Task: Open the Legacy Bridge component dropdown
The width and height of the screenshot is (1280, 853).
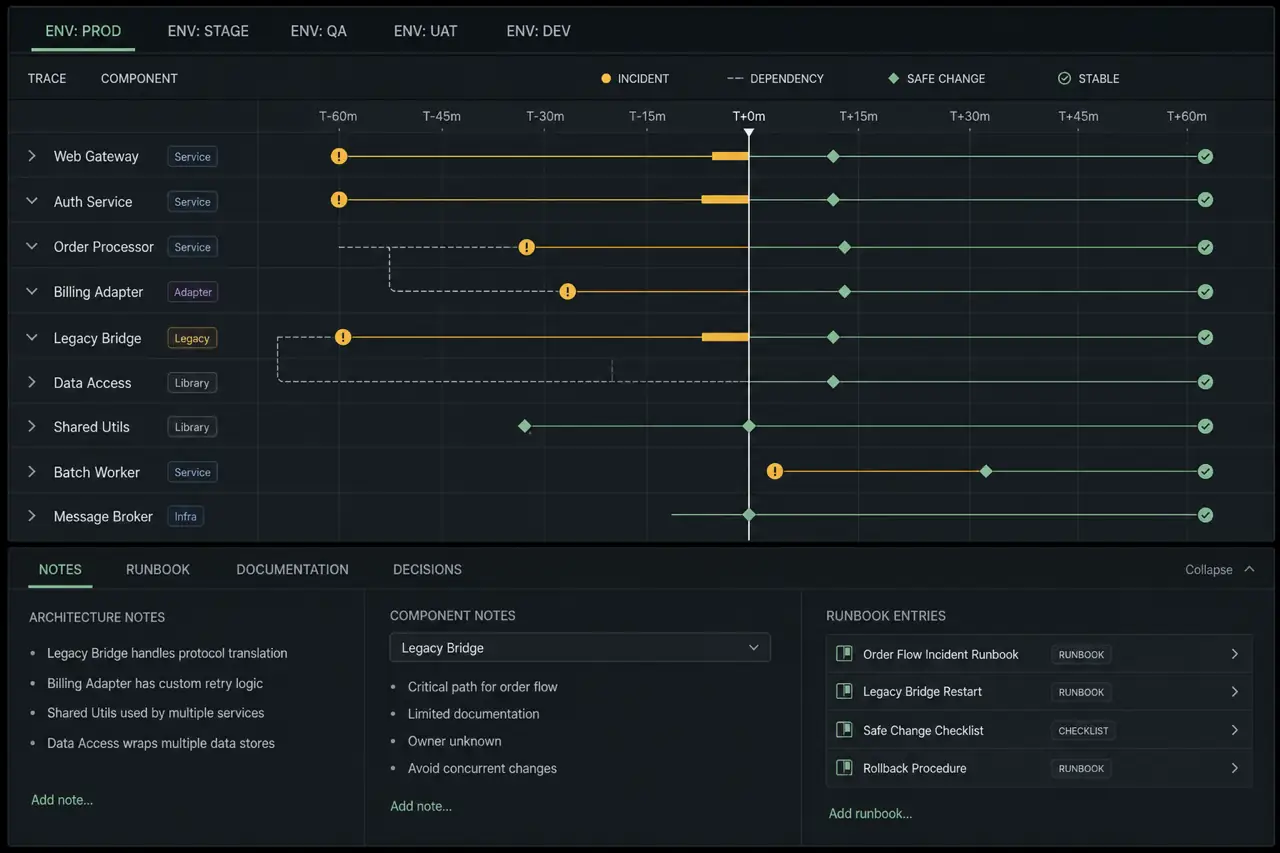Action: pyautogui.click(x=580, y=648)
